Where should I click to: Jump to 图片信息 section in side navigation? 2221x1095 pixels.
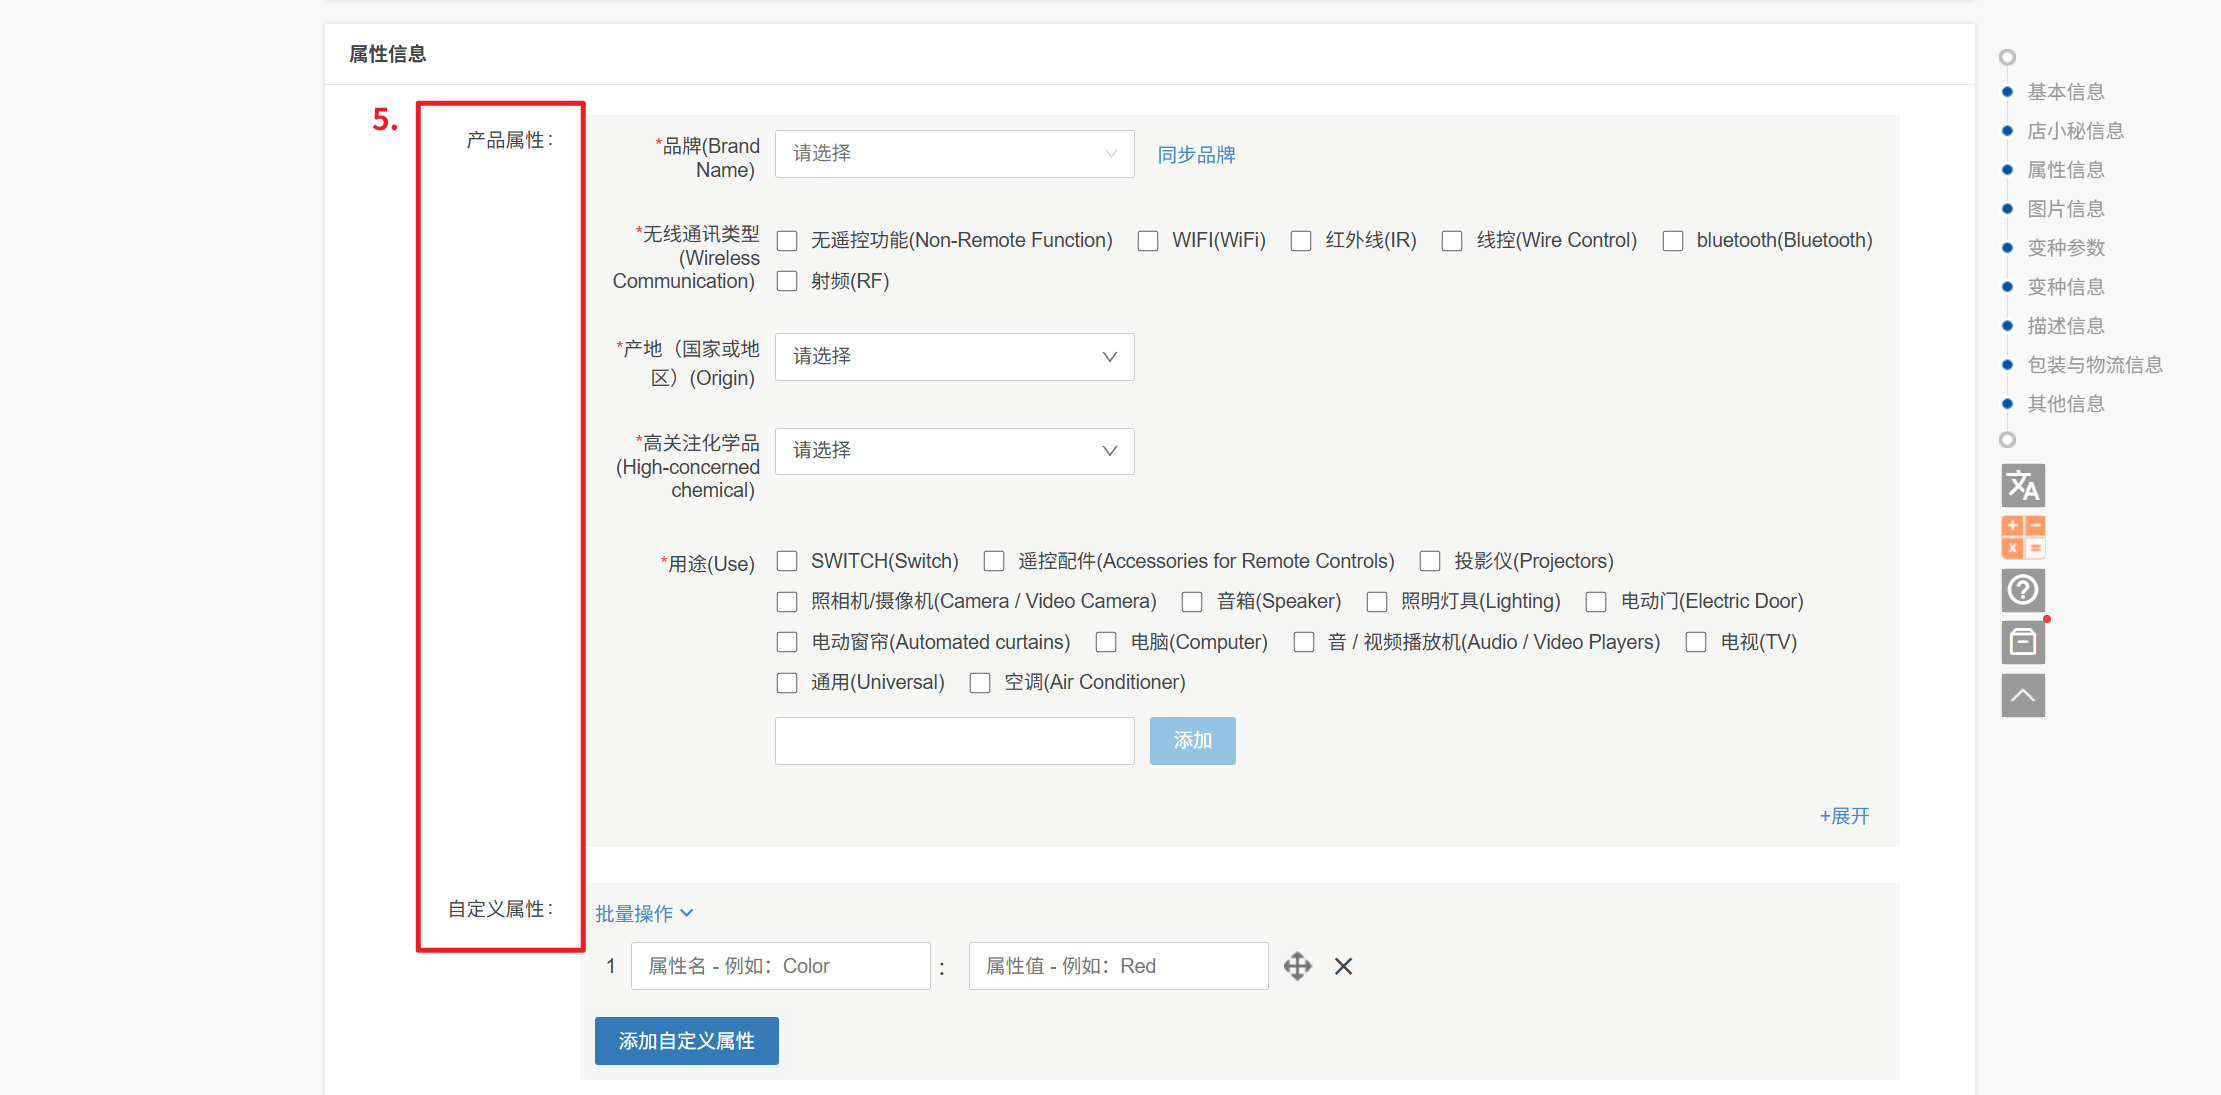[2065, 209]
